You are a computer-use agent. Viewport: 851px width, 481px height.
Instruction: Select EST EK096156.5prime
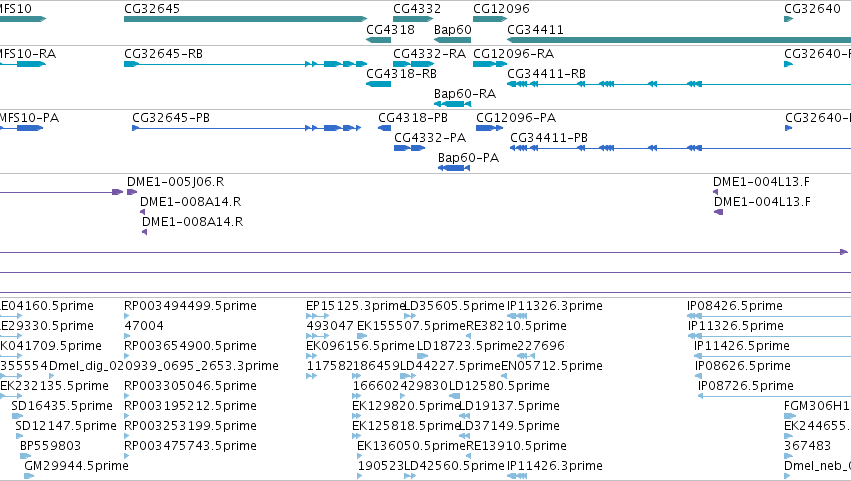360,346
